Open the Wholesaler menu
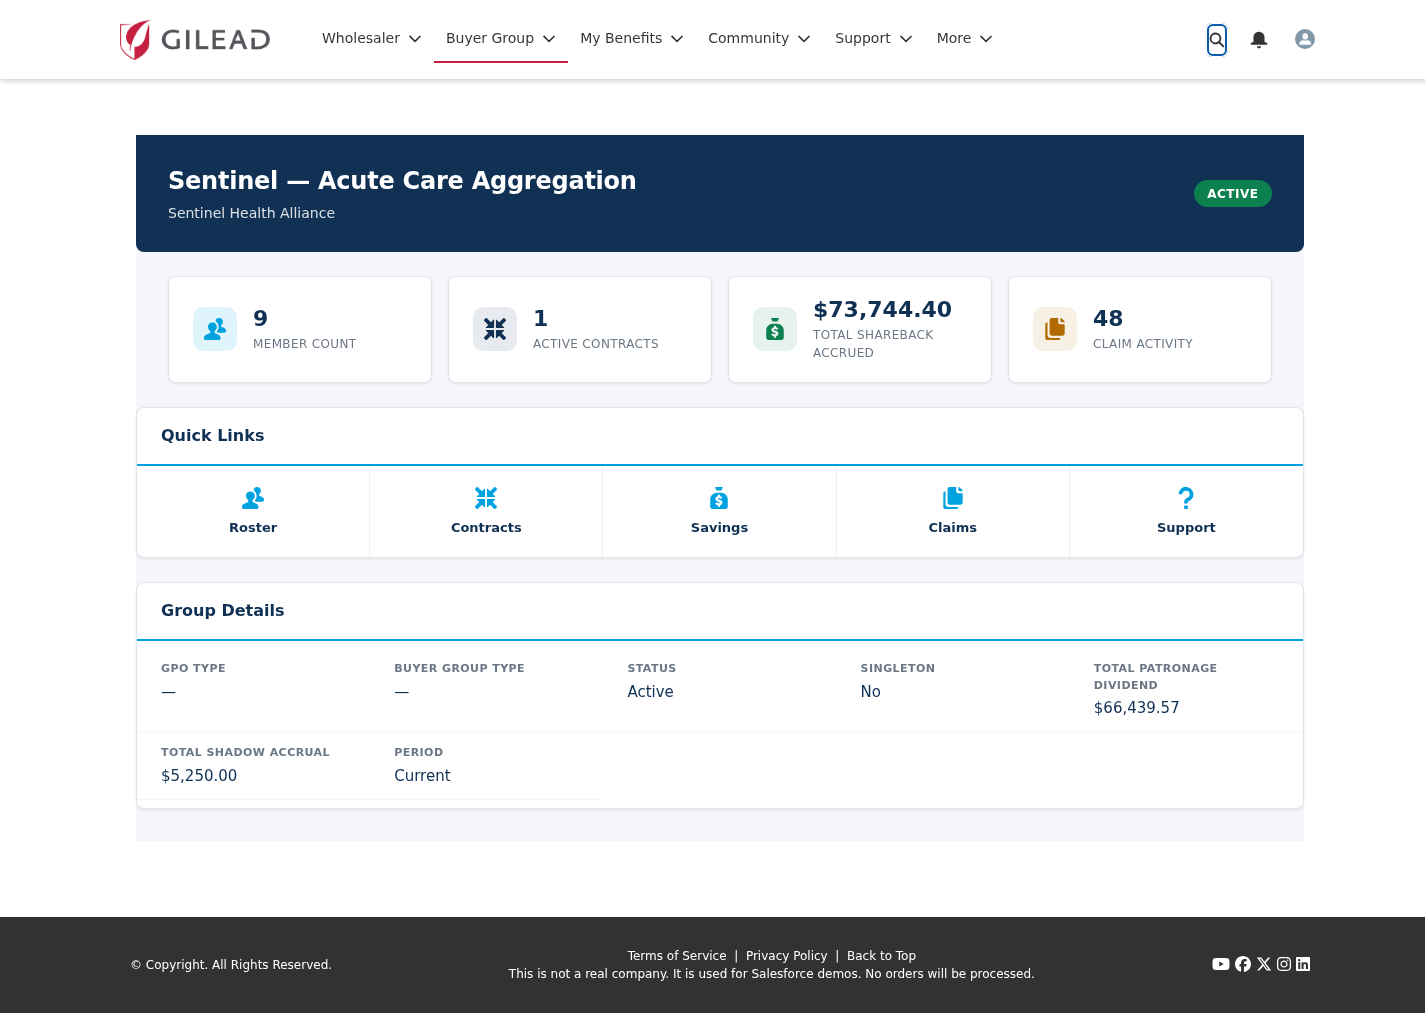Viewport: 1425px width, 1013px height. (x=372, y=38)
